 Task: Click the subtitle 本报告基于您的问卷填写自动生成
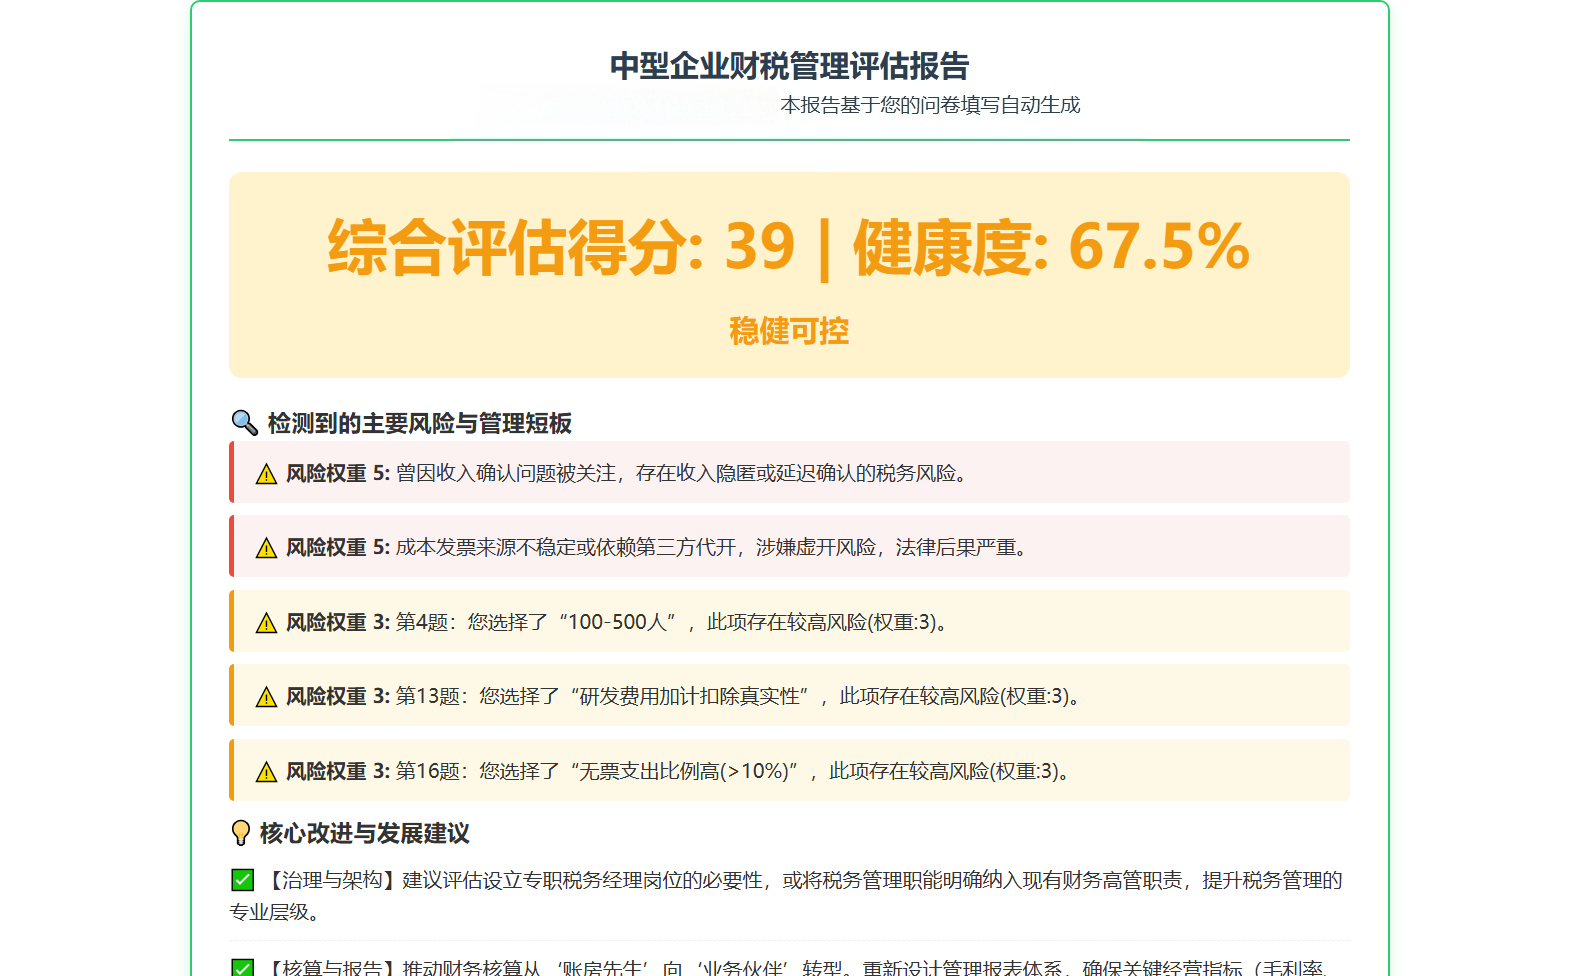(929, 105)
